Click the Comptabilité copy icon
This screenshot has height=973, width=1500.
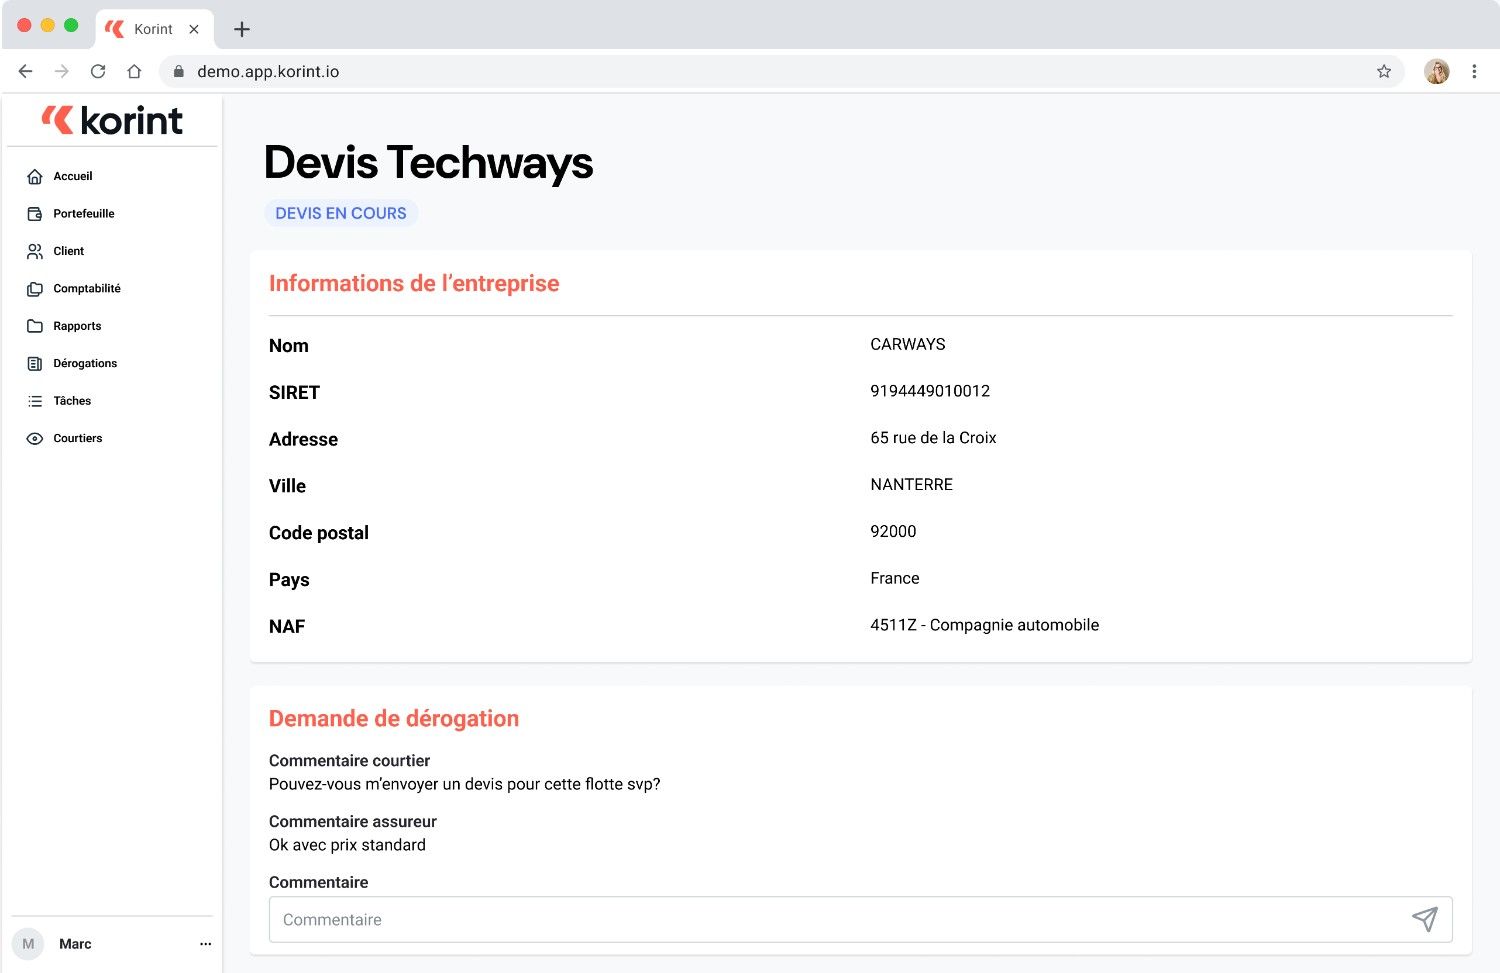[x=35, y=289]
